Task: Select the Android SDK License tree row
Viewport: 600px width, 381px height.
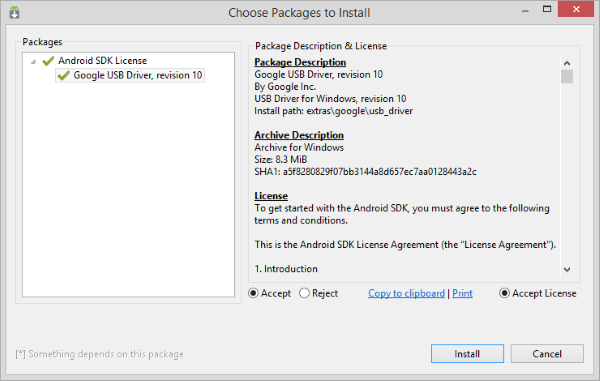Action: pos(102,61)
